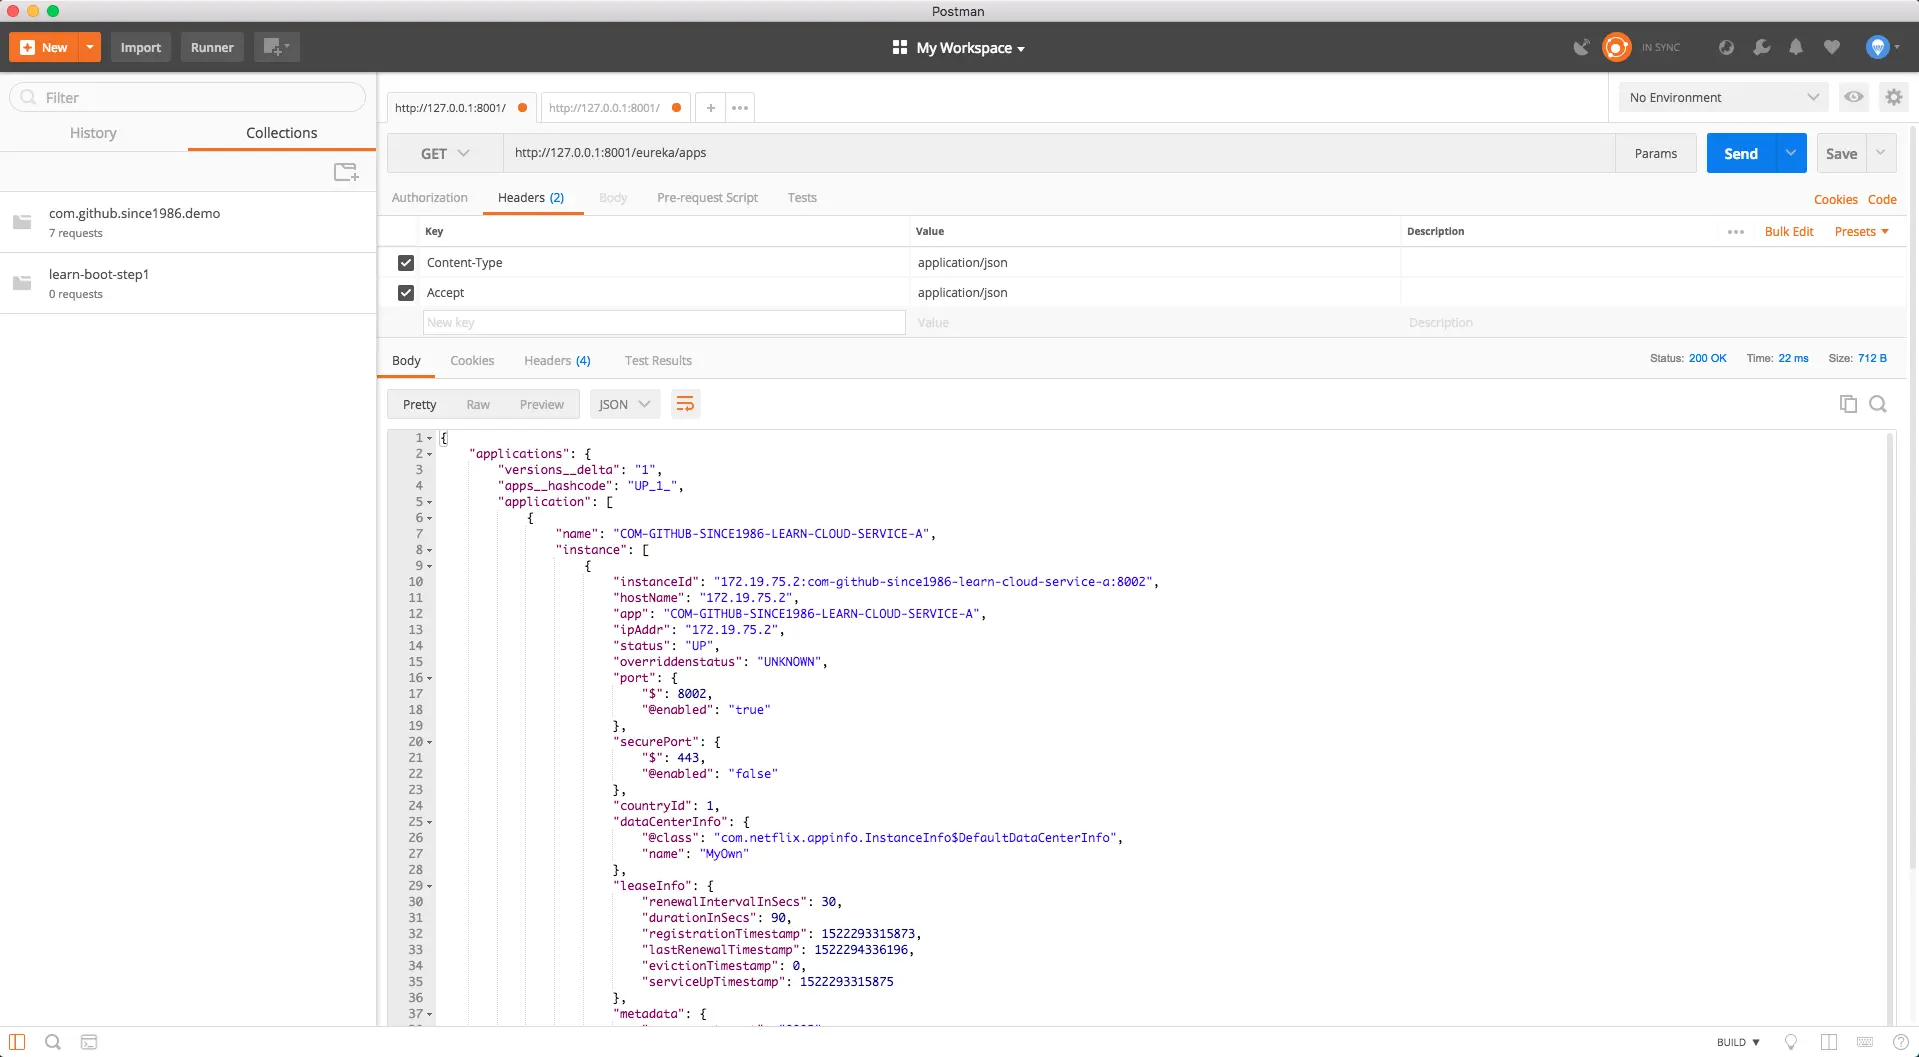Viewport: 1919px width, 1057px height.
Task: Open the Cookies link
Action: pos(1836,200)
